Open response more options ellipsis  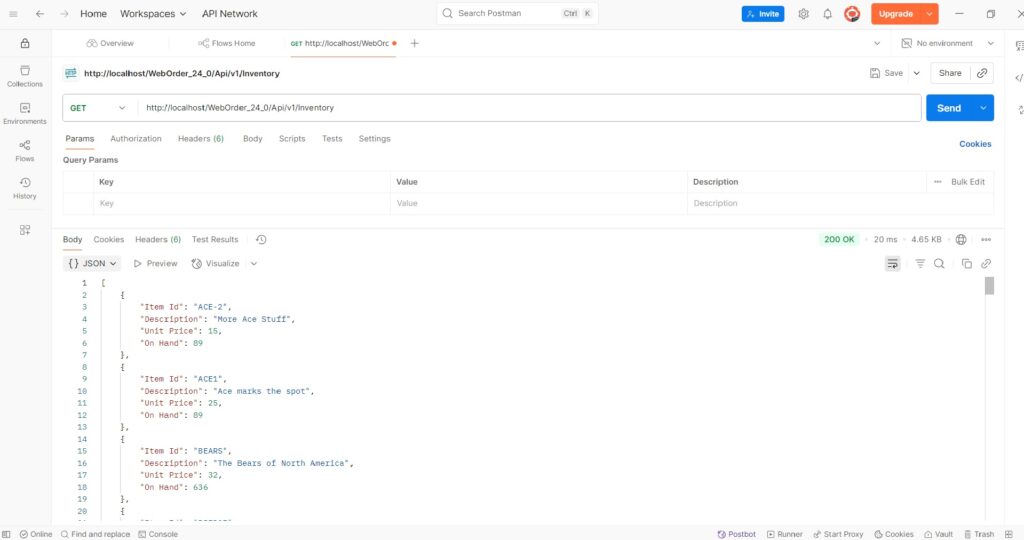click(986, 240)
